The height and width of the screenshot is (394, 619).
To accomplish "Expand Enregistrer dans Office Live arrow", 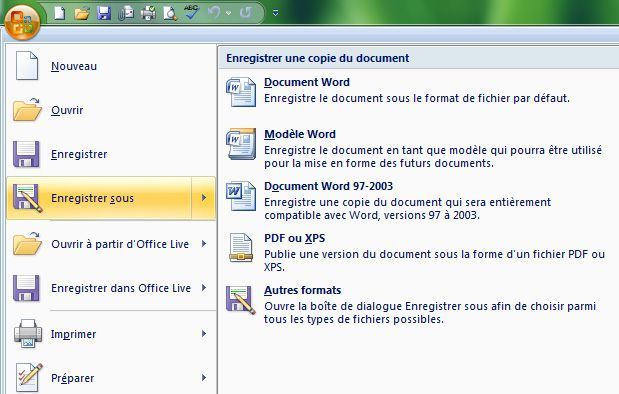I will tap(204, 288).
